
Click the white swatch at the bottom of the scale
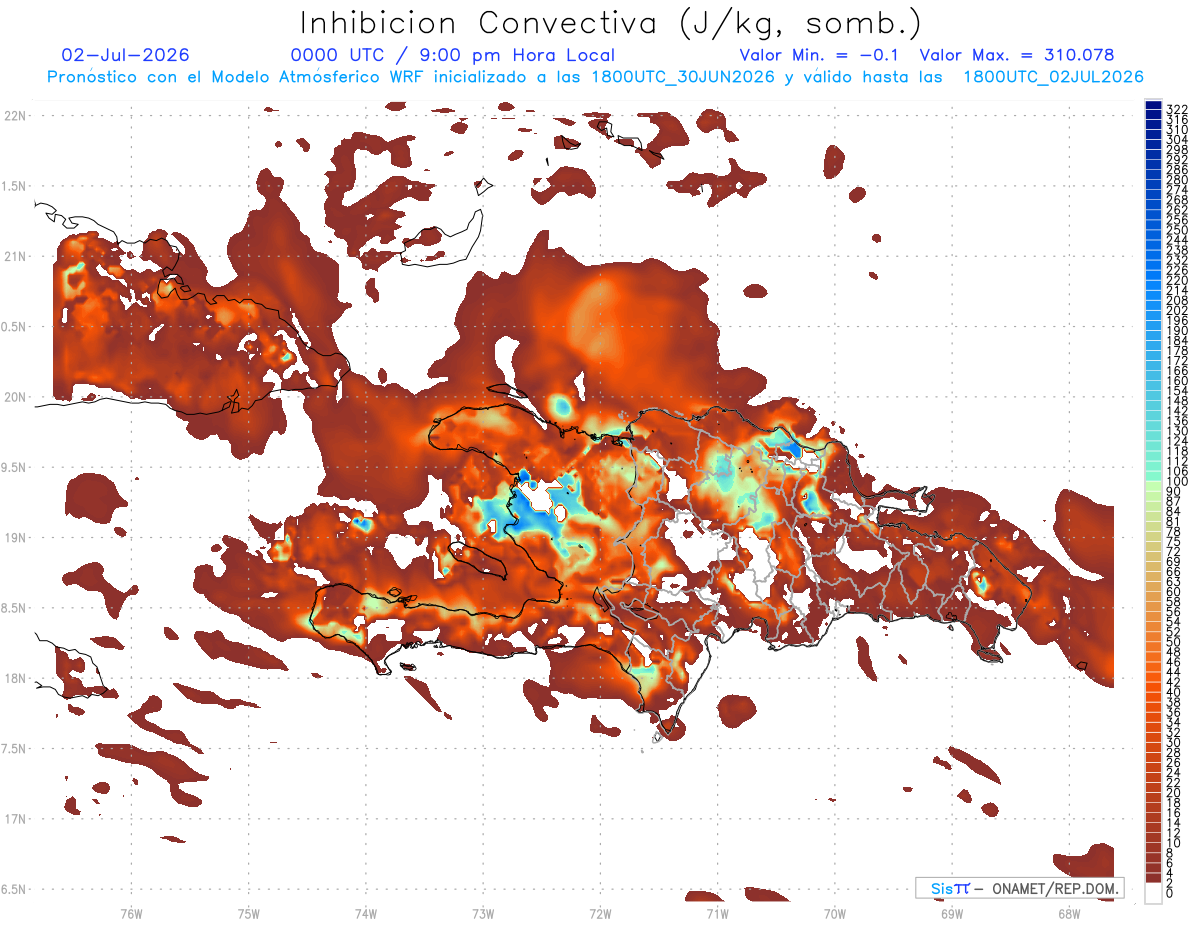(1153, 893)
